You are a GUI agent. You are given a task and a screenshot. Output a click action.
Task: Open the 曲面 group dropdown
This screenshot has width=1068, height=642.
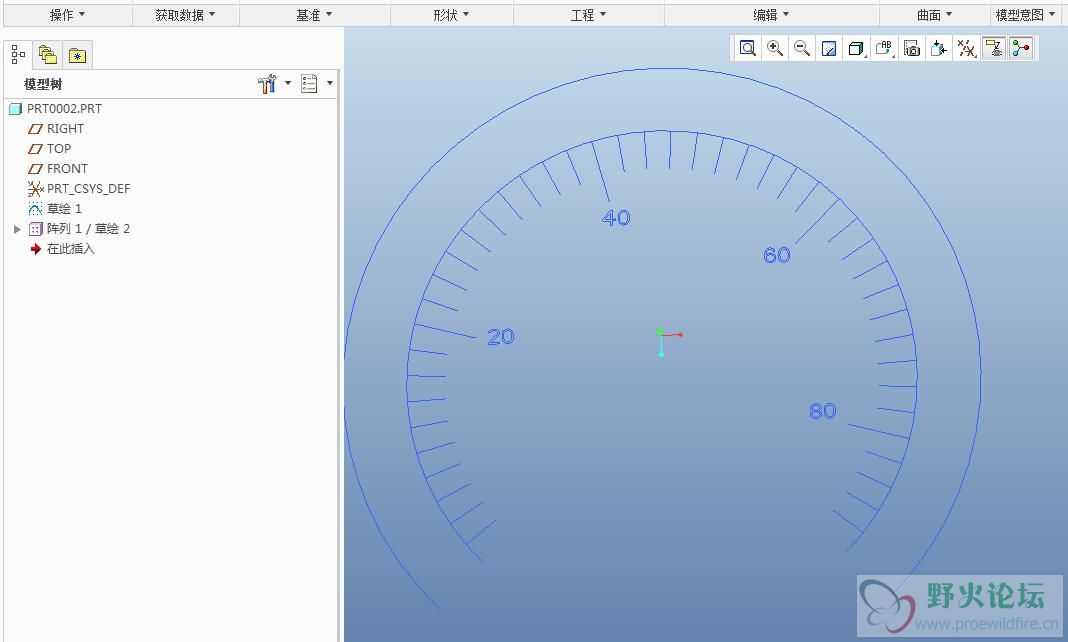[934, 15]
